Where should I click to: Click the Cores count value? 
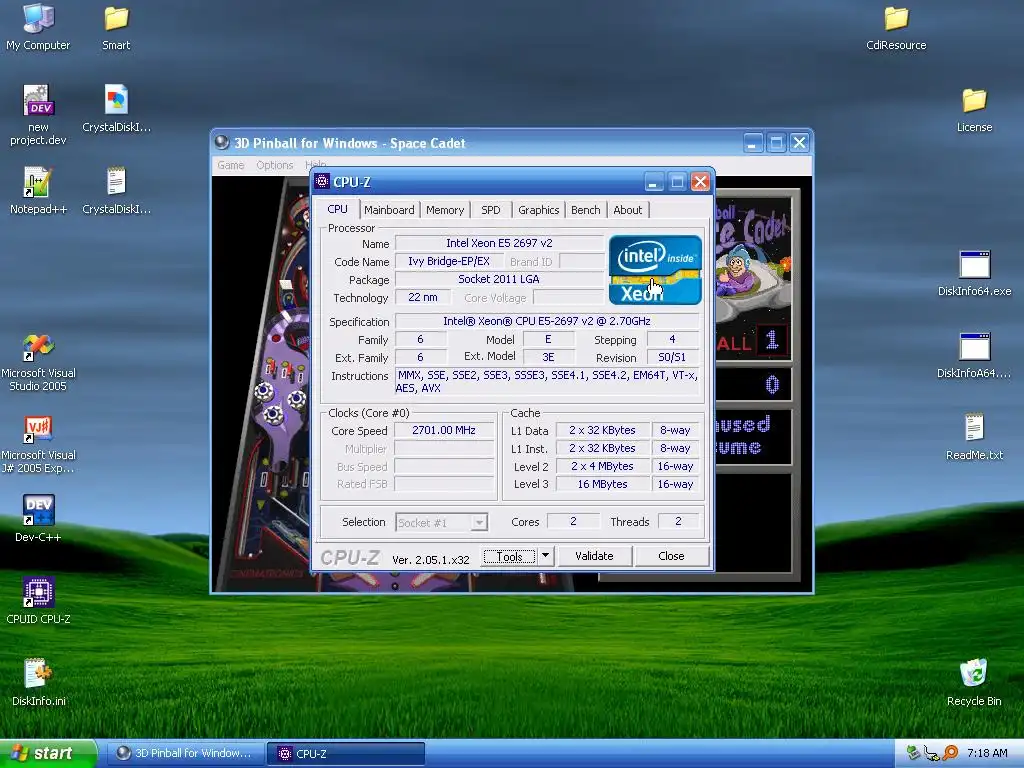click(573, 521)
